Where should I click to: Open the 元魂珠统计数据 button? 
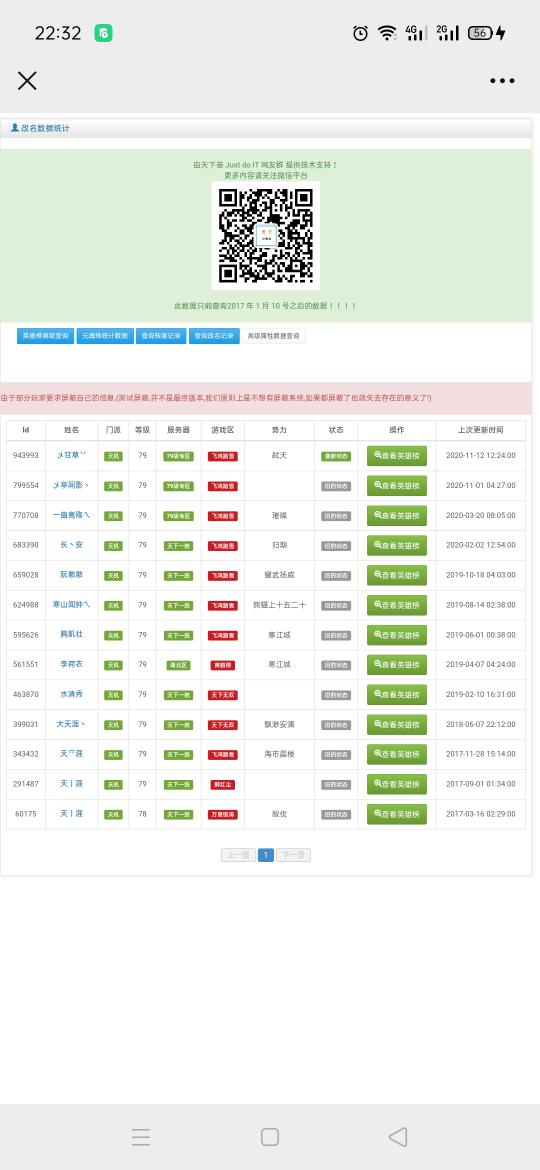click(x=105, y=336)
